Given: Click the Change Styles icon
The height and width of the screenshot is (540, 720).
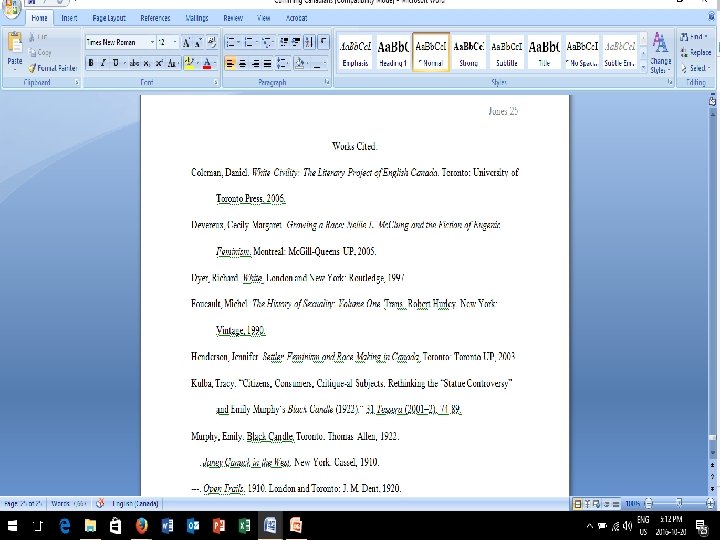Looking at the screenshot, I should coord(660,52).
